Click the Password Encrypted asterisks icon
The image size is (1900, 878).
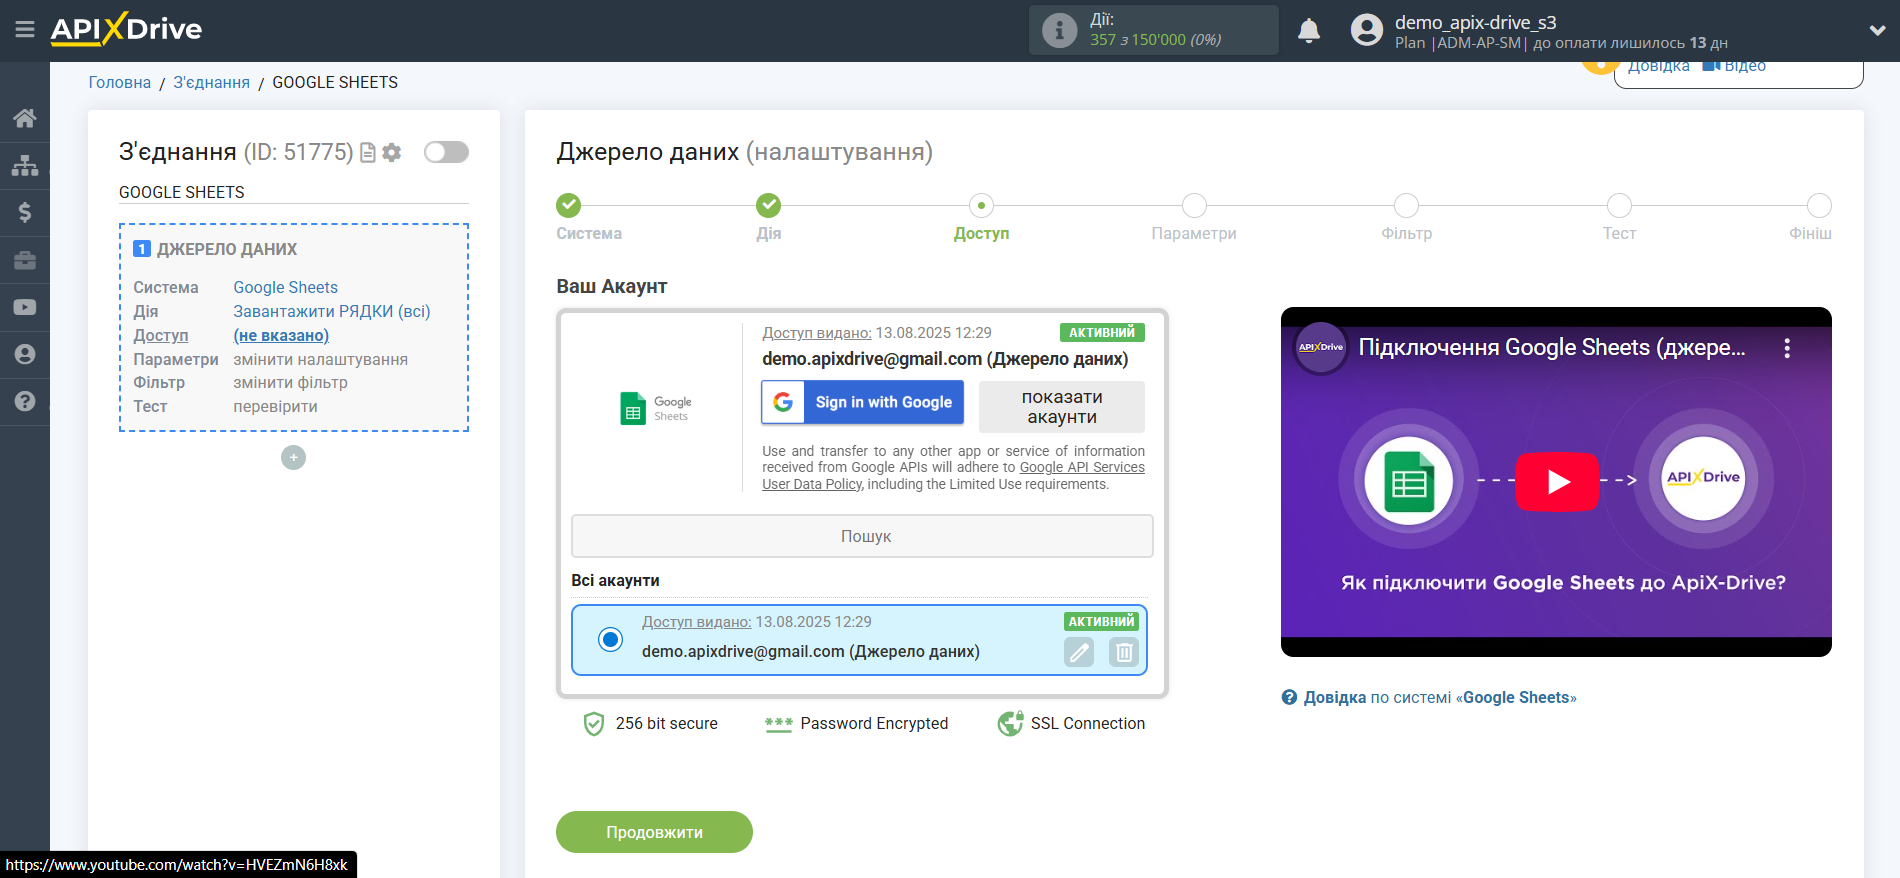tap(778, 724)
